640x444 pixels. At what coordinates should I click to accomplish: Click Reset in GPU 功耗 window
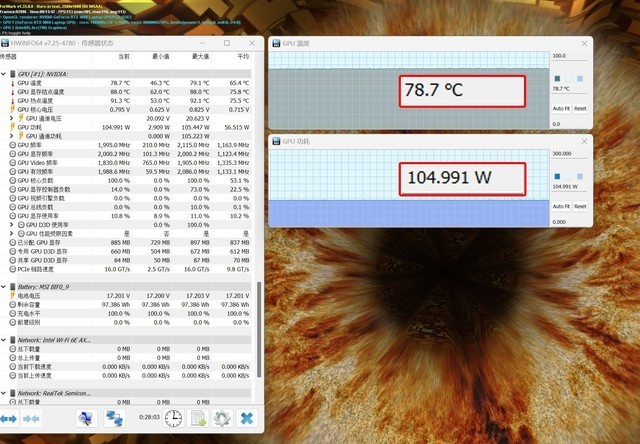580,206
